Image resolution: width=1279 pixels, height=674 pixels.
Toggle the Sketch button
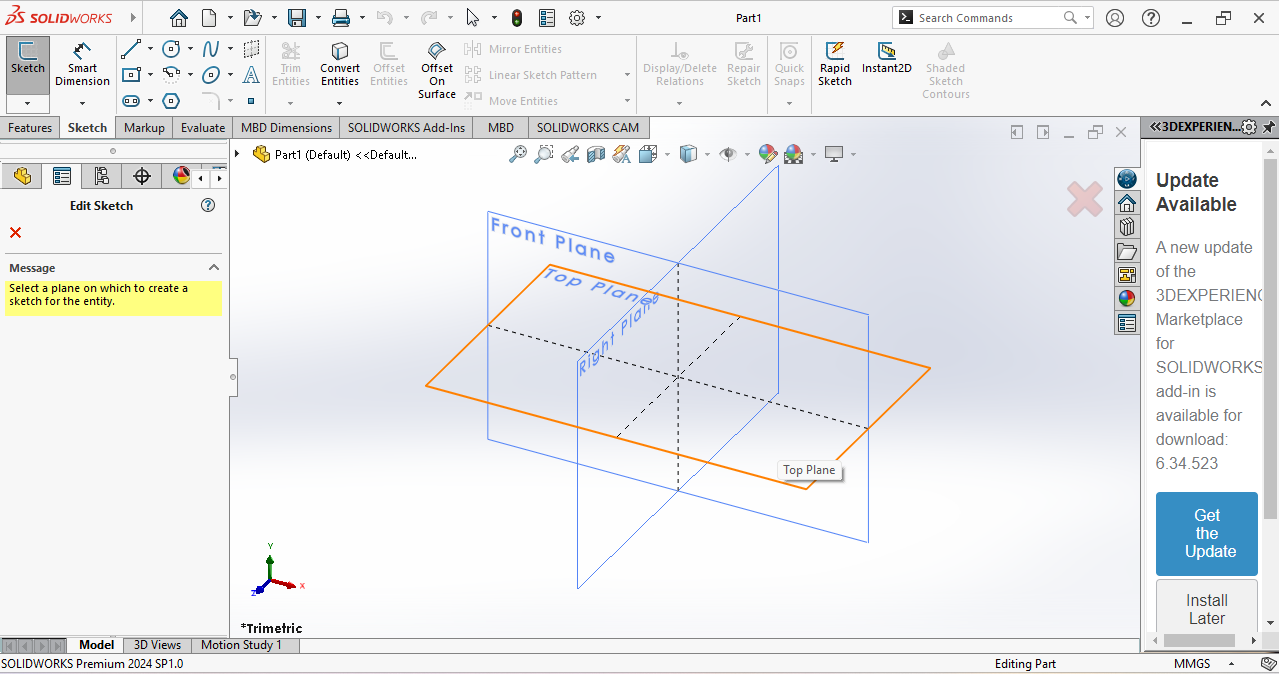click(x=28, y=65)
